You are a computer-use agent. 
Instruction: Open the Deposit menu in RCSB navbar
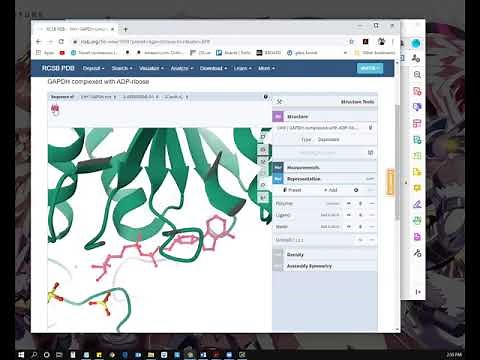pos(93,68)
